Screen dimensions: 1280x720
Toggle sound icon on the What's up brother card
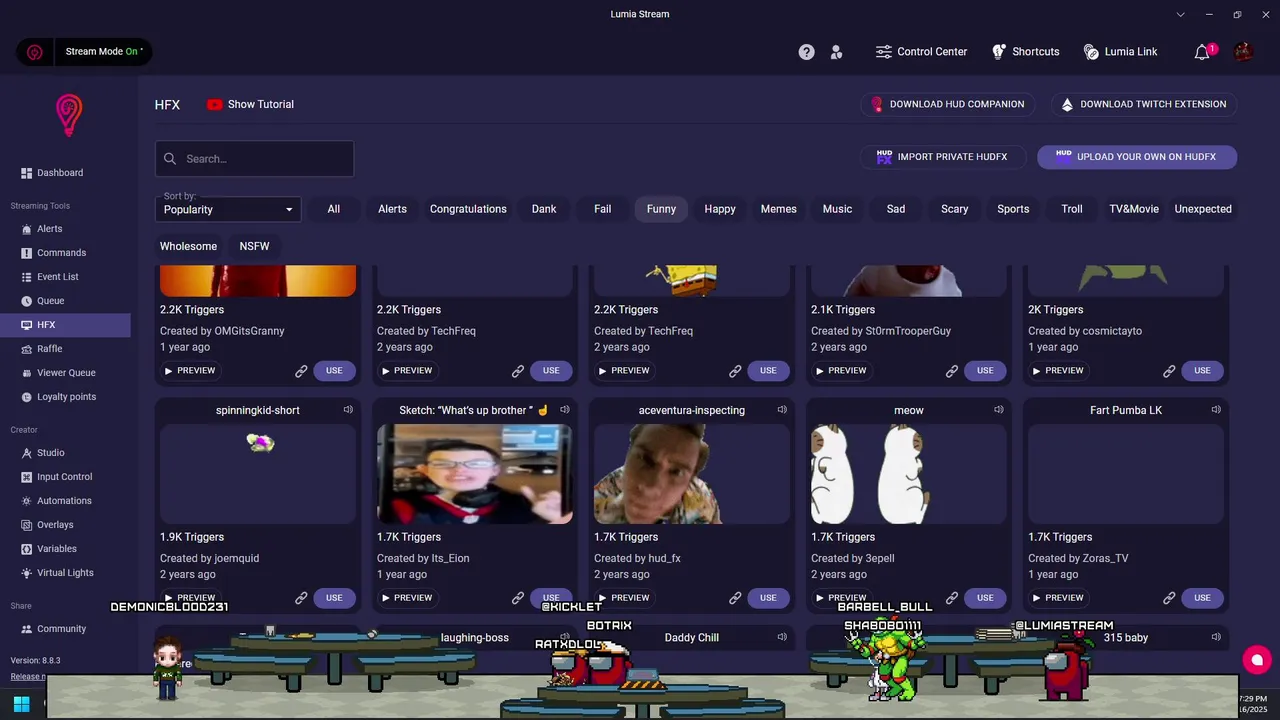(x=565, y=410)
